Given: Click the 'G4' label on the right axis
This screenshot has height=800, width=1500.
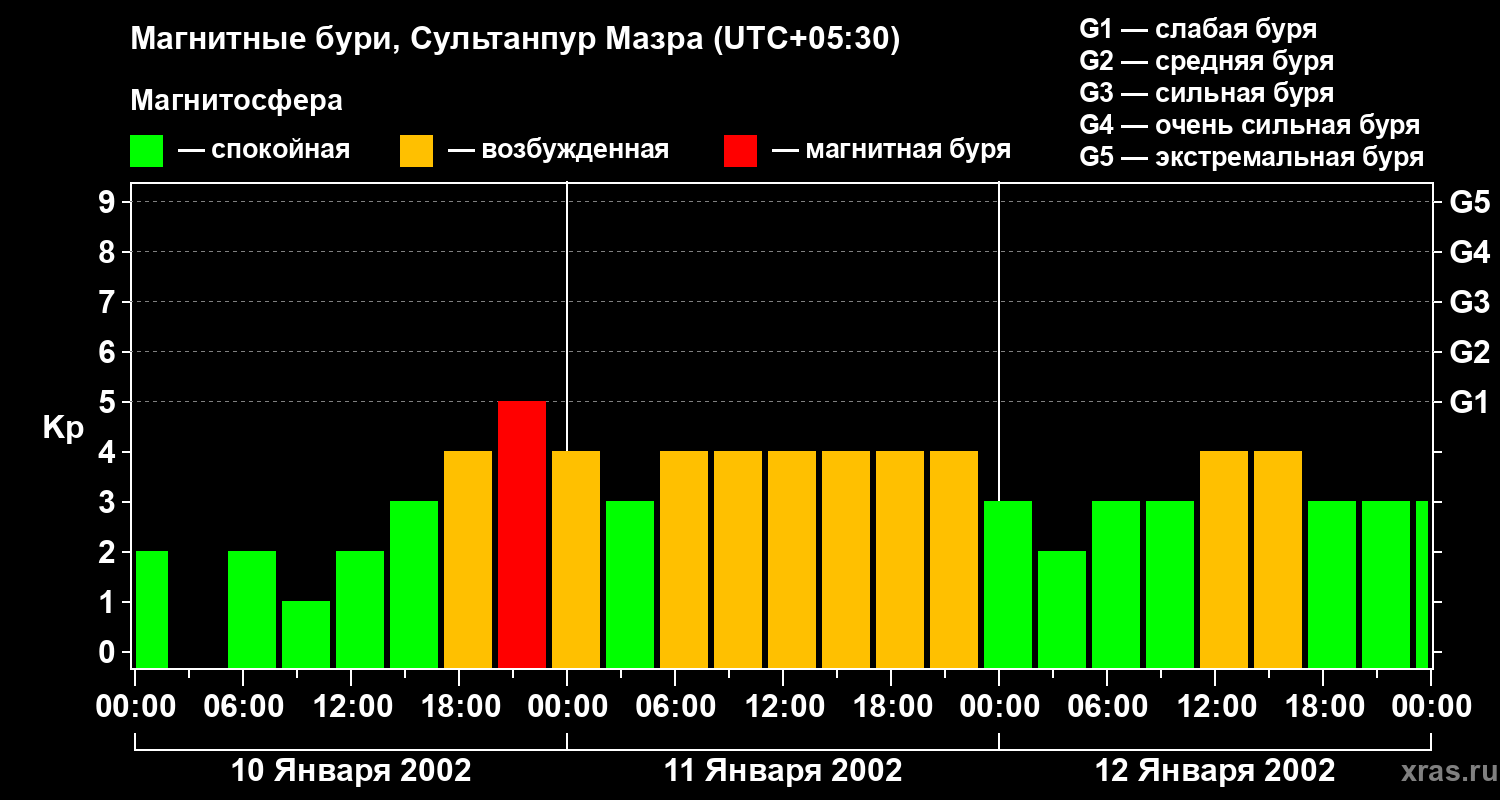Looking at the screenshot, I should 1469,252.
